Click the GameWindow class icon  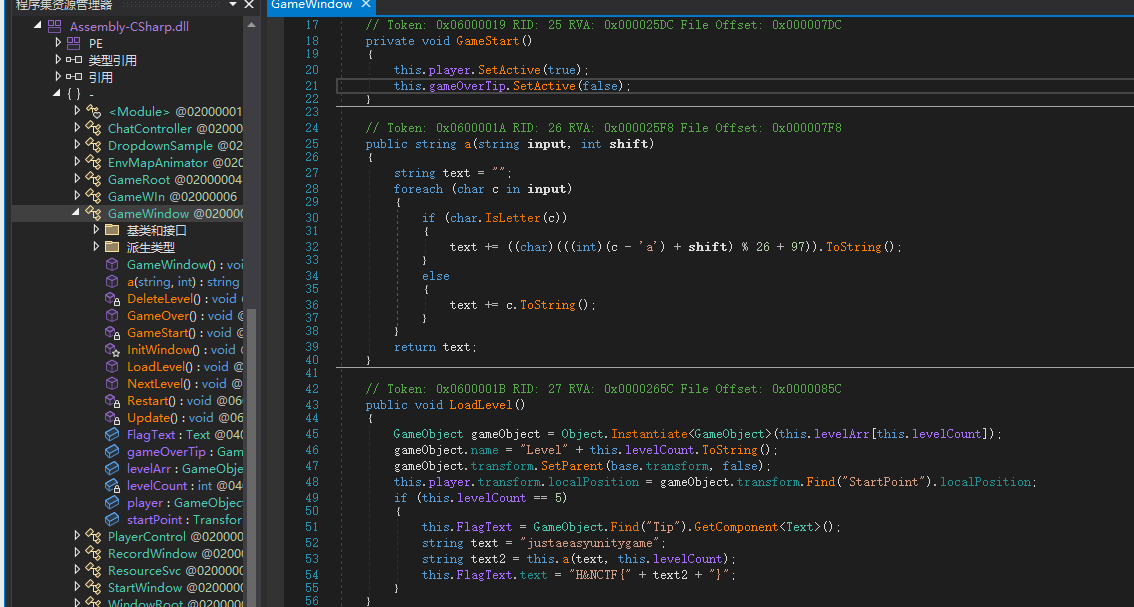93,213
